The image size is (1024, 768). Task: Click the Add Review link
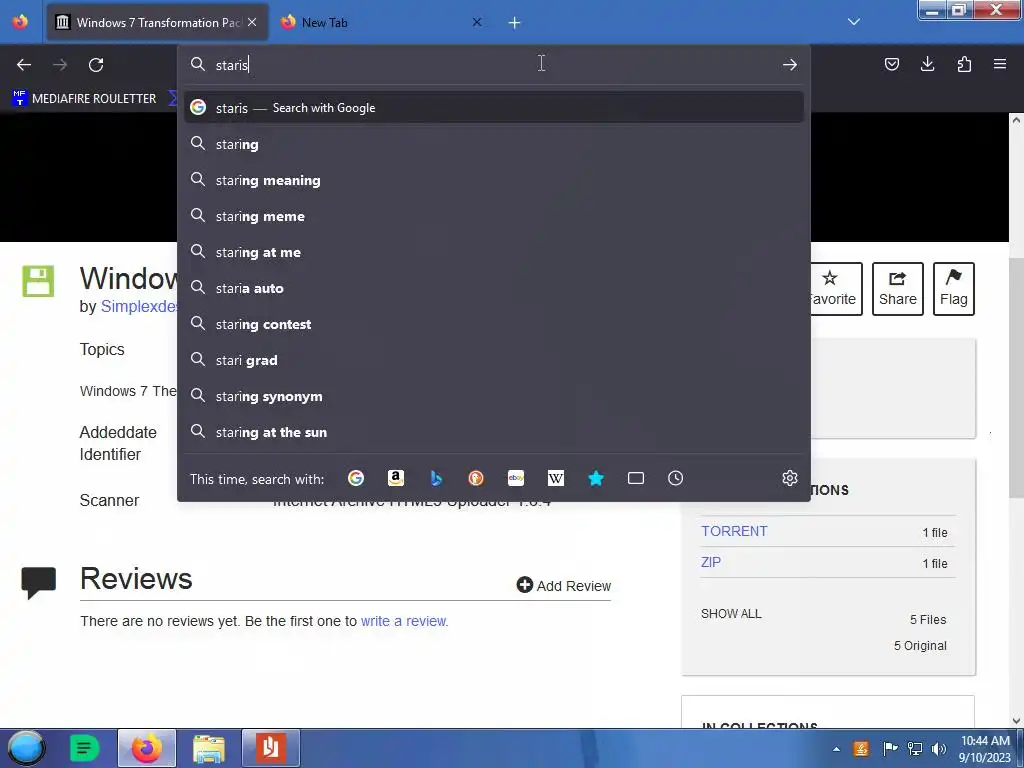pos(564,586)
